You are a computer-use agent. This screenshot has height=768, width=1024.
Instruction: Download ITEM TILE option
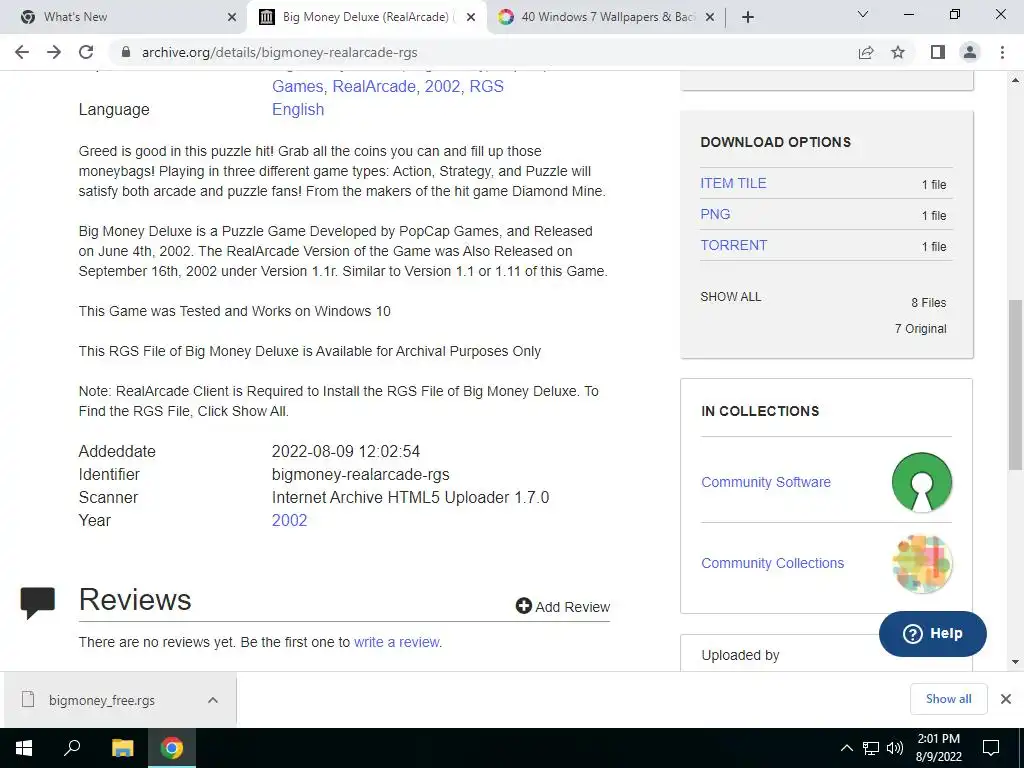733,184
